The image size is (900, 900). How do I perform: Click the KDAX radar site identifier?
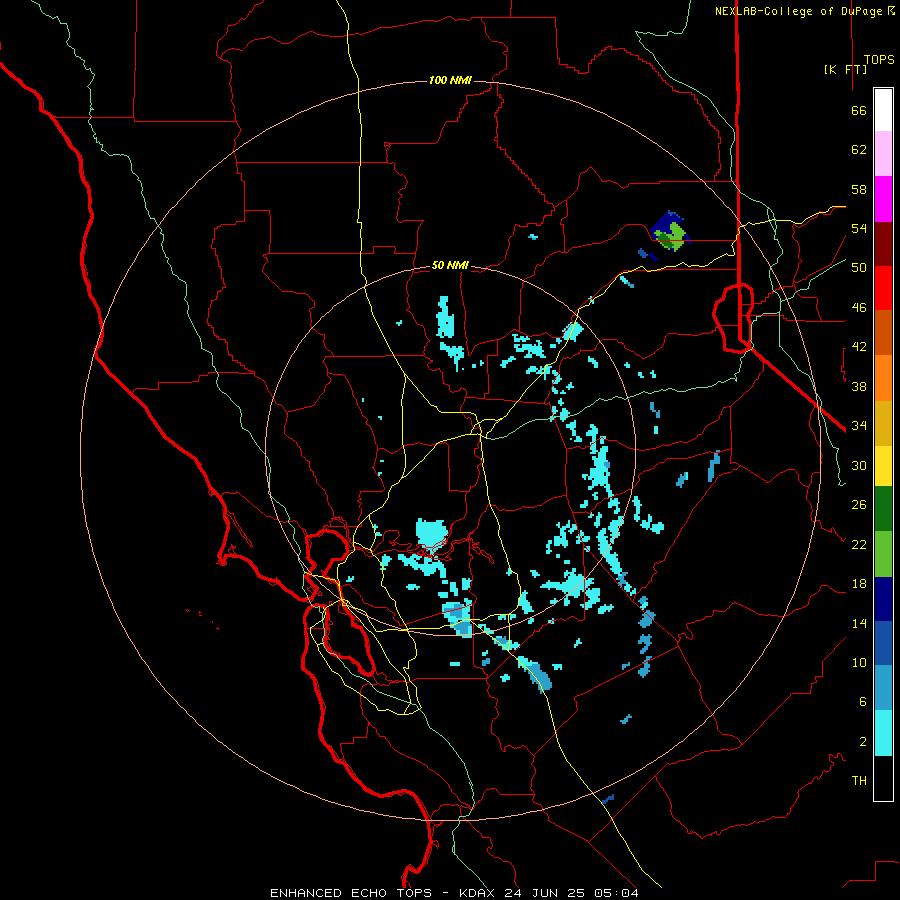pyautogui.click(x=479, y=893)
